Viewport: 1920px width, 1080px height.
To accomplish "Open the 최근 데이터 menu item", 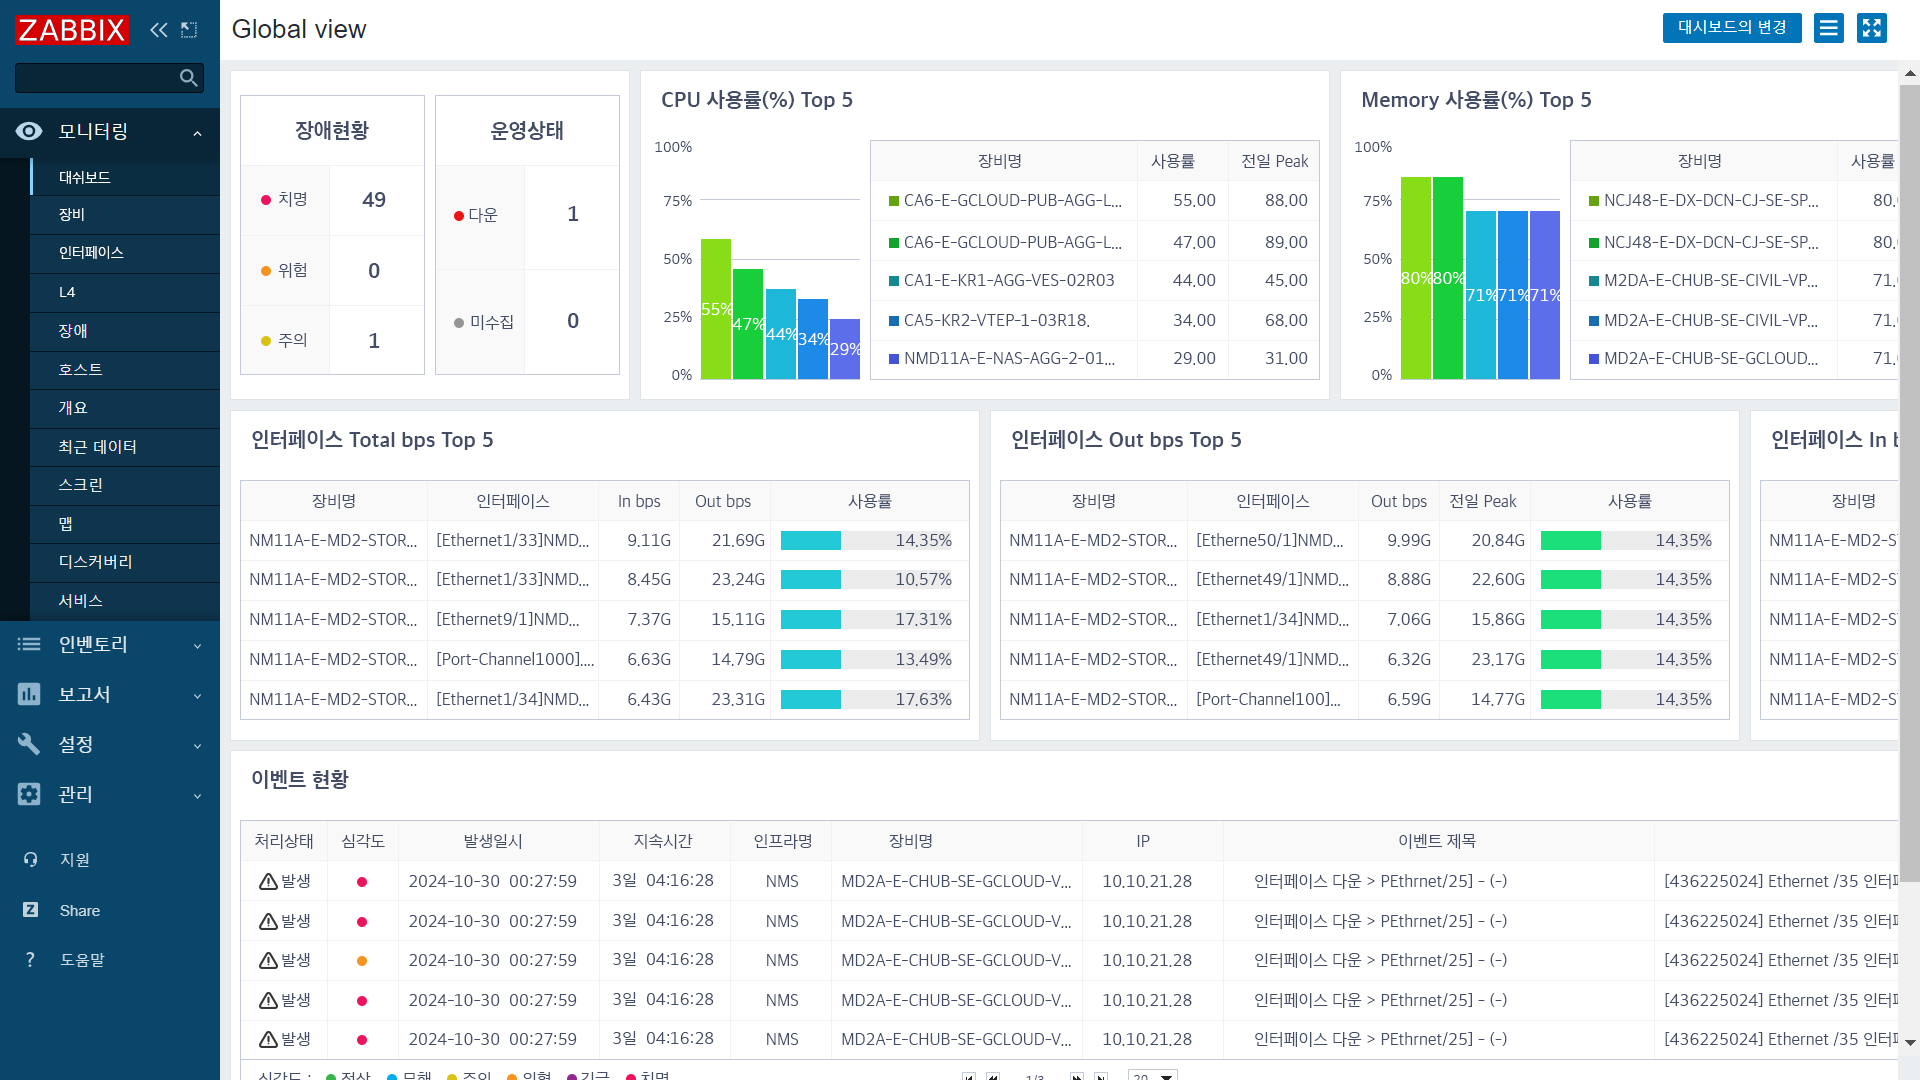I will pyautogui.click(x=125, y=447).
